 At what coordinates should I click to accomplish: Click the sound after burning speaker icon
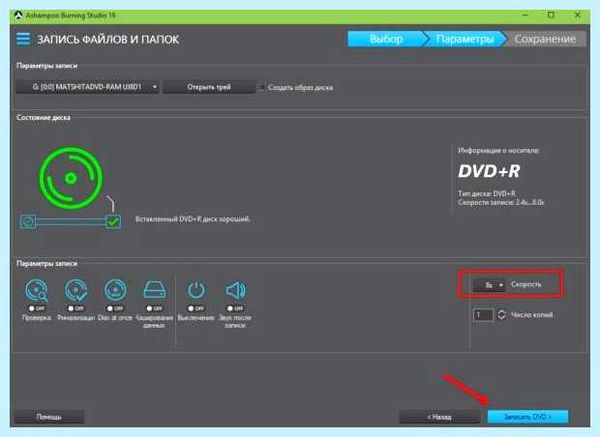pyautogui.click(x=235, y=290)
